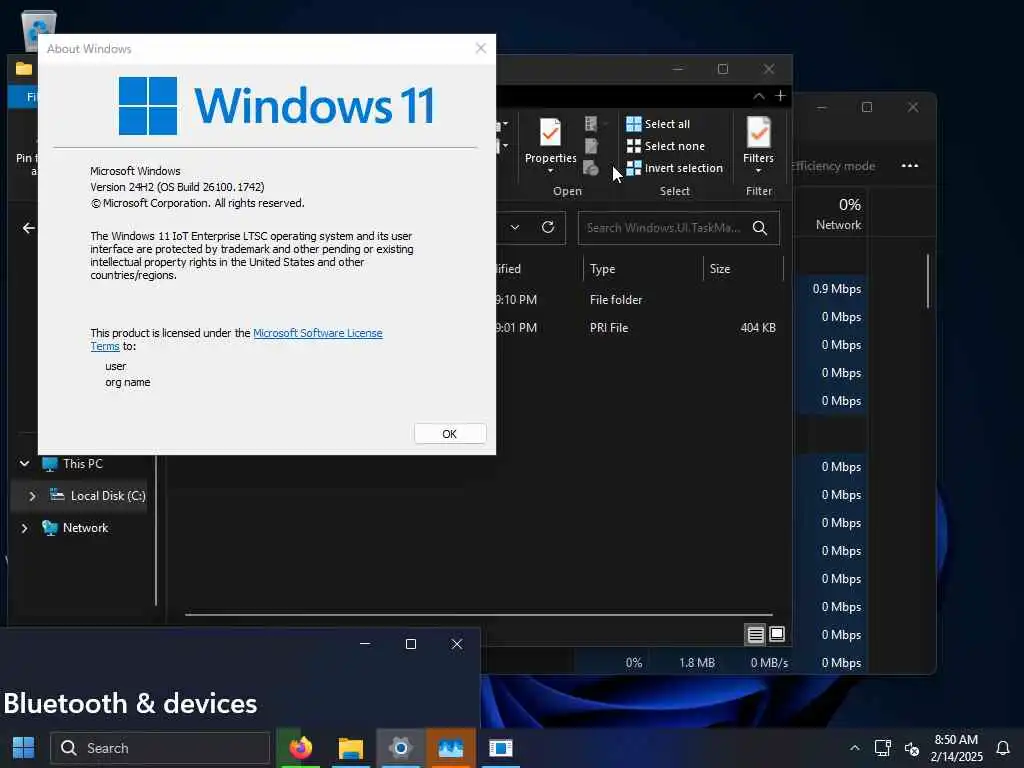
Task: Open Firefox from the taskbar
Action: pyautogui.click(x=300, y=748)
